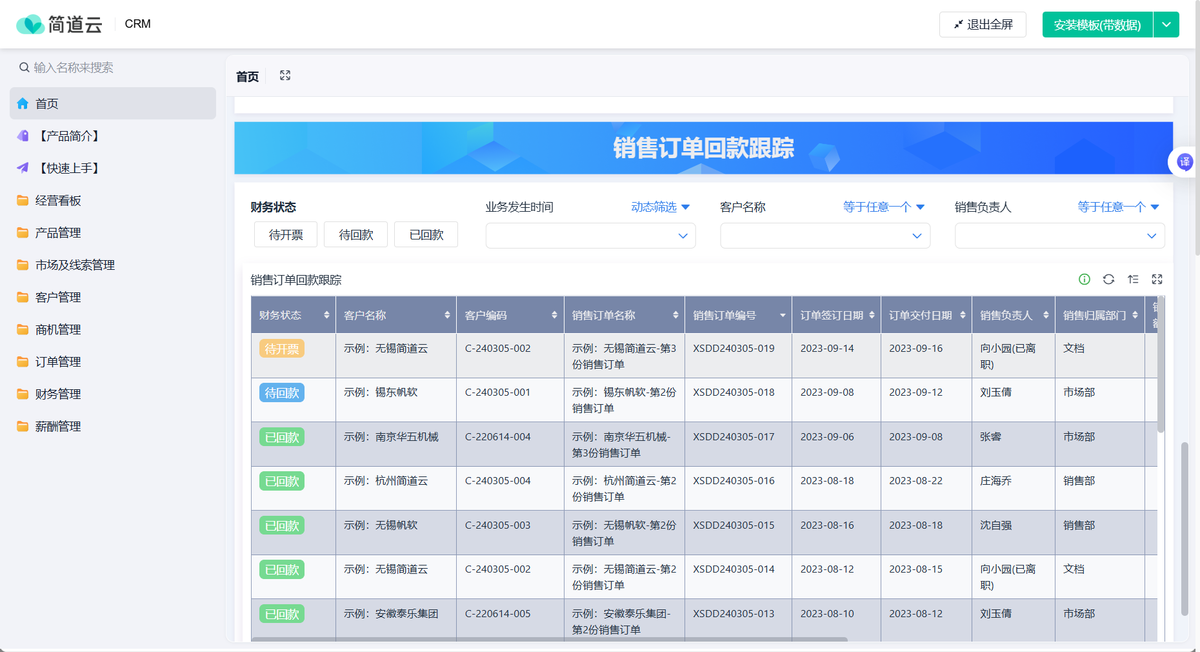Click the sort-list icon above the table

pyautogui.click(x=1133, y=280)
